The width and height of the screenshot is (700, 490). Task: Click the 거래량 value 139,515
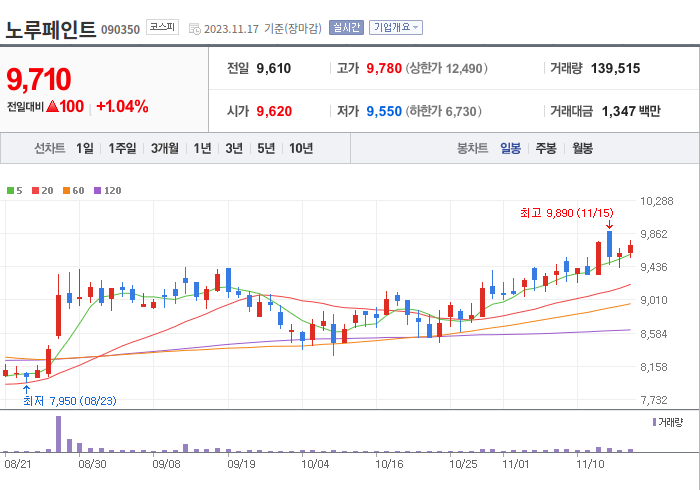pos(615,68)
